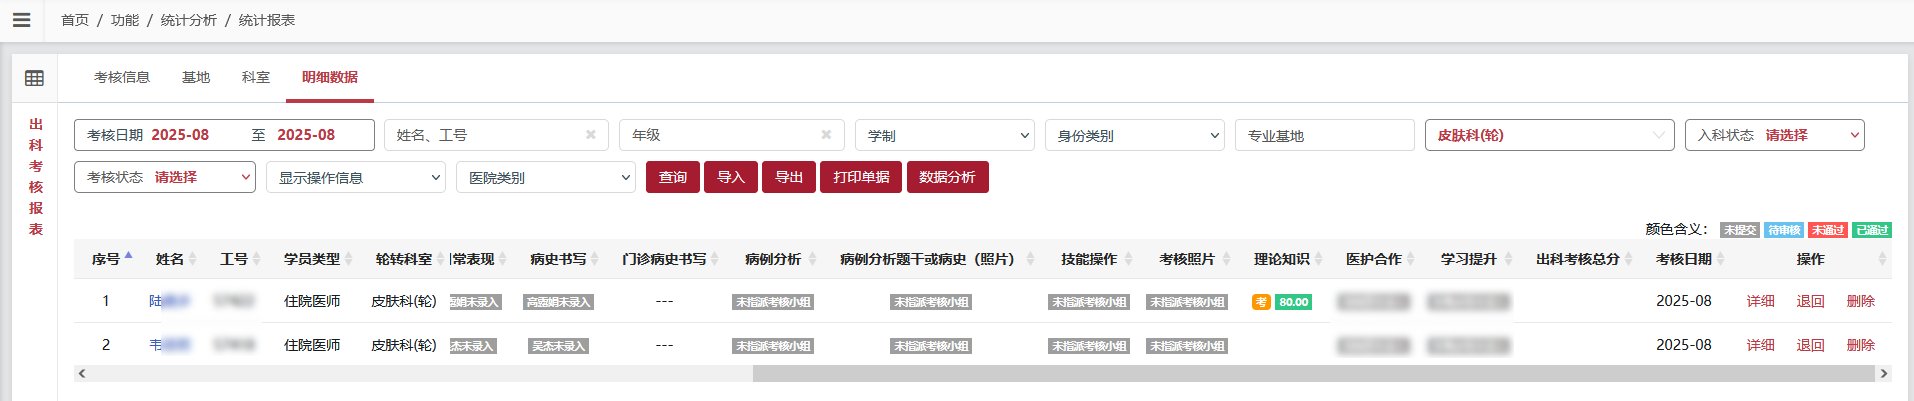Open 详细 for row 1

click(1761, 301)
